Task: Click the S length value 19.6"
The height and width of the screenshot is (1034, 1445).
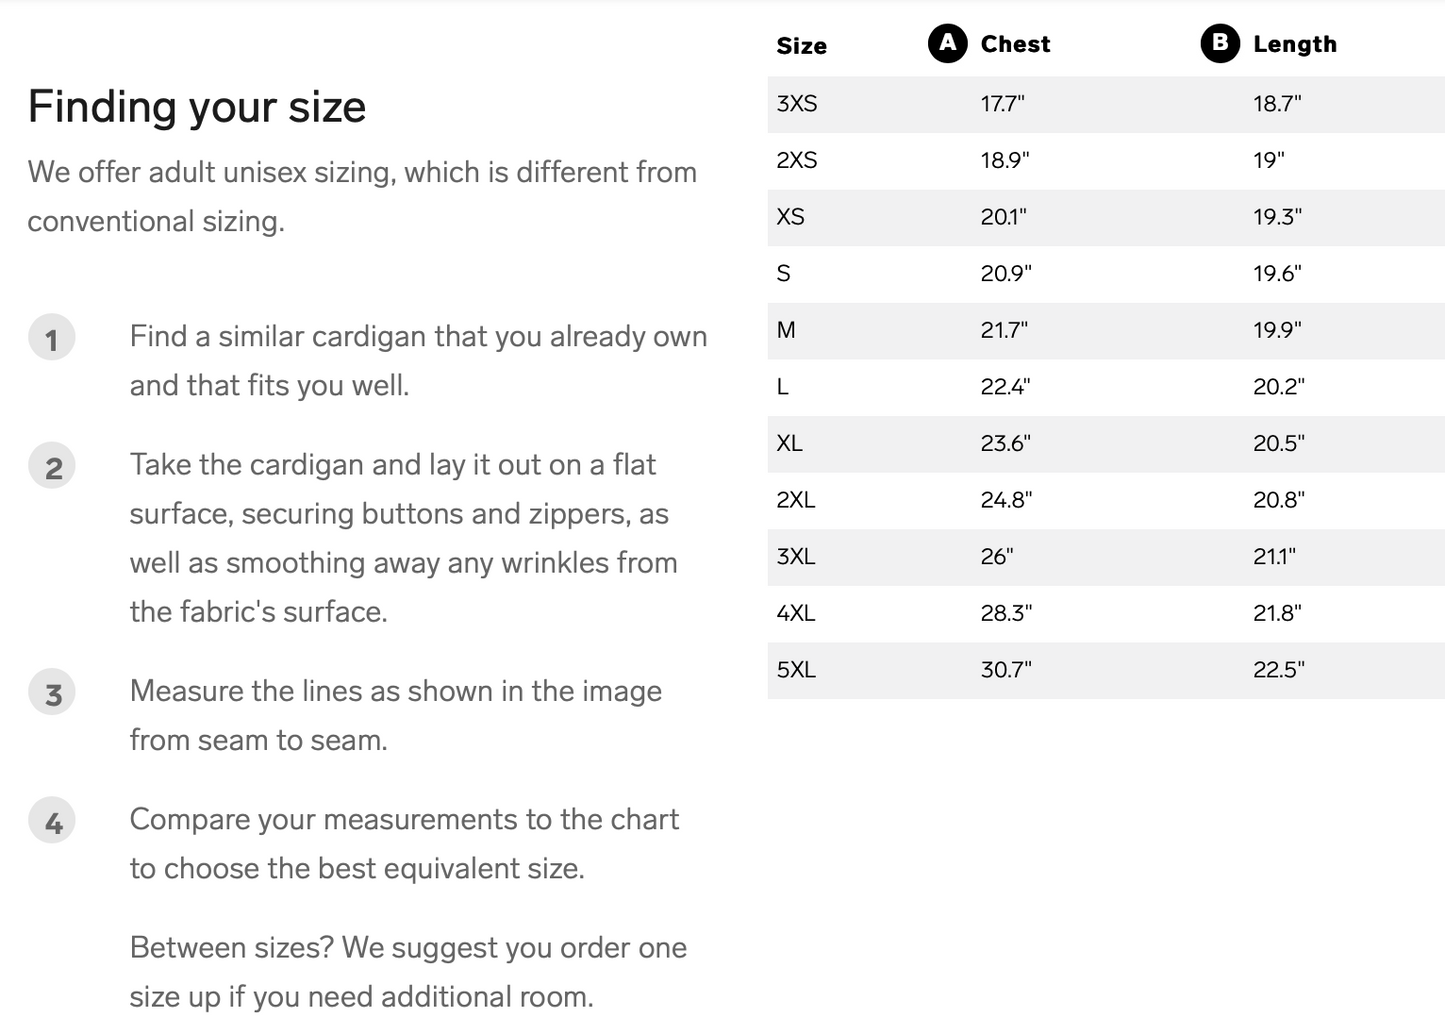Action: point(1277,274)
